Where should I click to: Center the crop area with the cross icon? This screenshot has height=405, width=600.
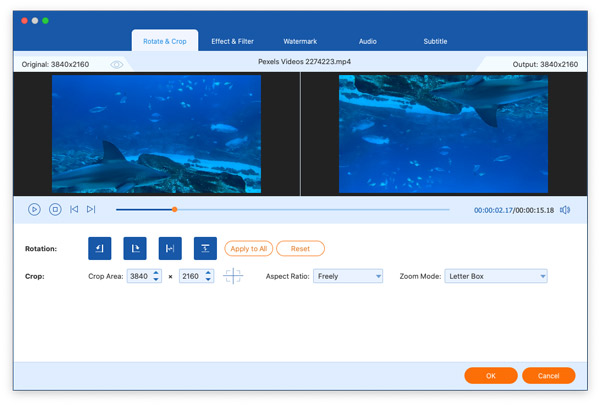(x=233, y=277)
